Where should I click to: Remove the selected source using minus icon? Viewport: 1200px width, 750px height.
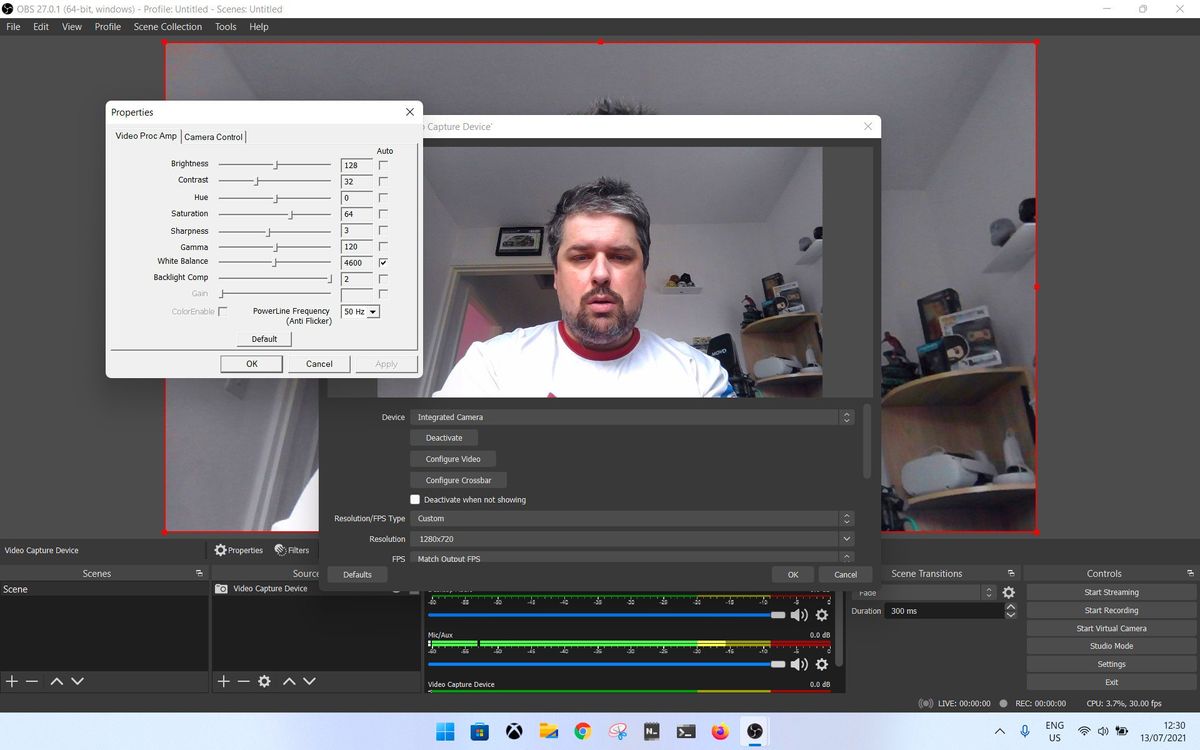242,681
